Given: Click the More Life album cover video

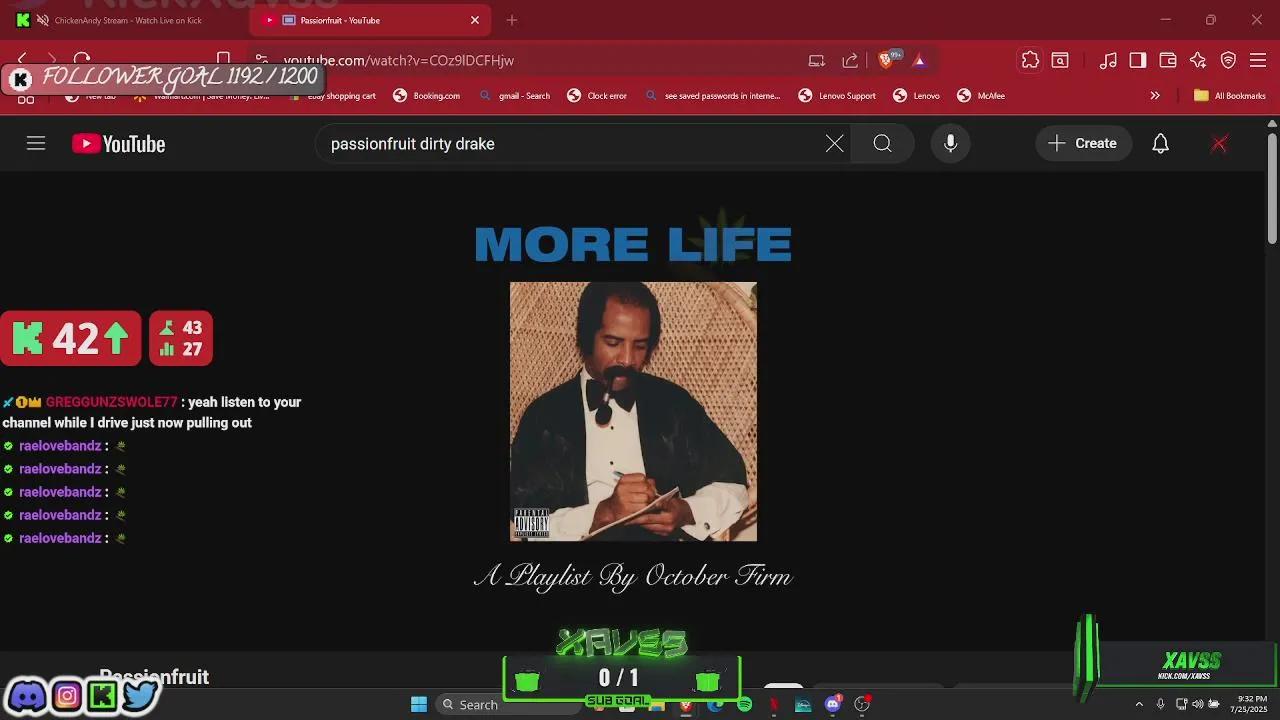Looking at the screenshot, I should (x=633, y=411).
